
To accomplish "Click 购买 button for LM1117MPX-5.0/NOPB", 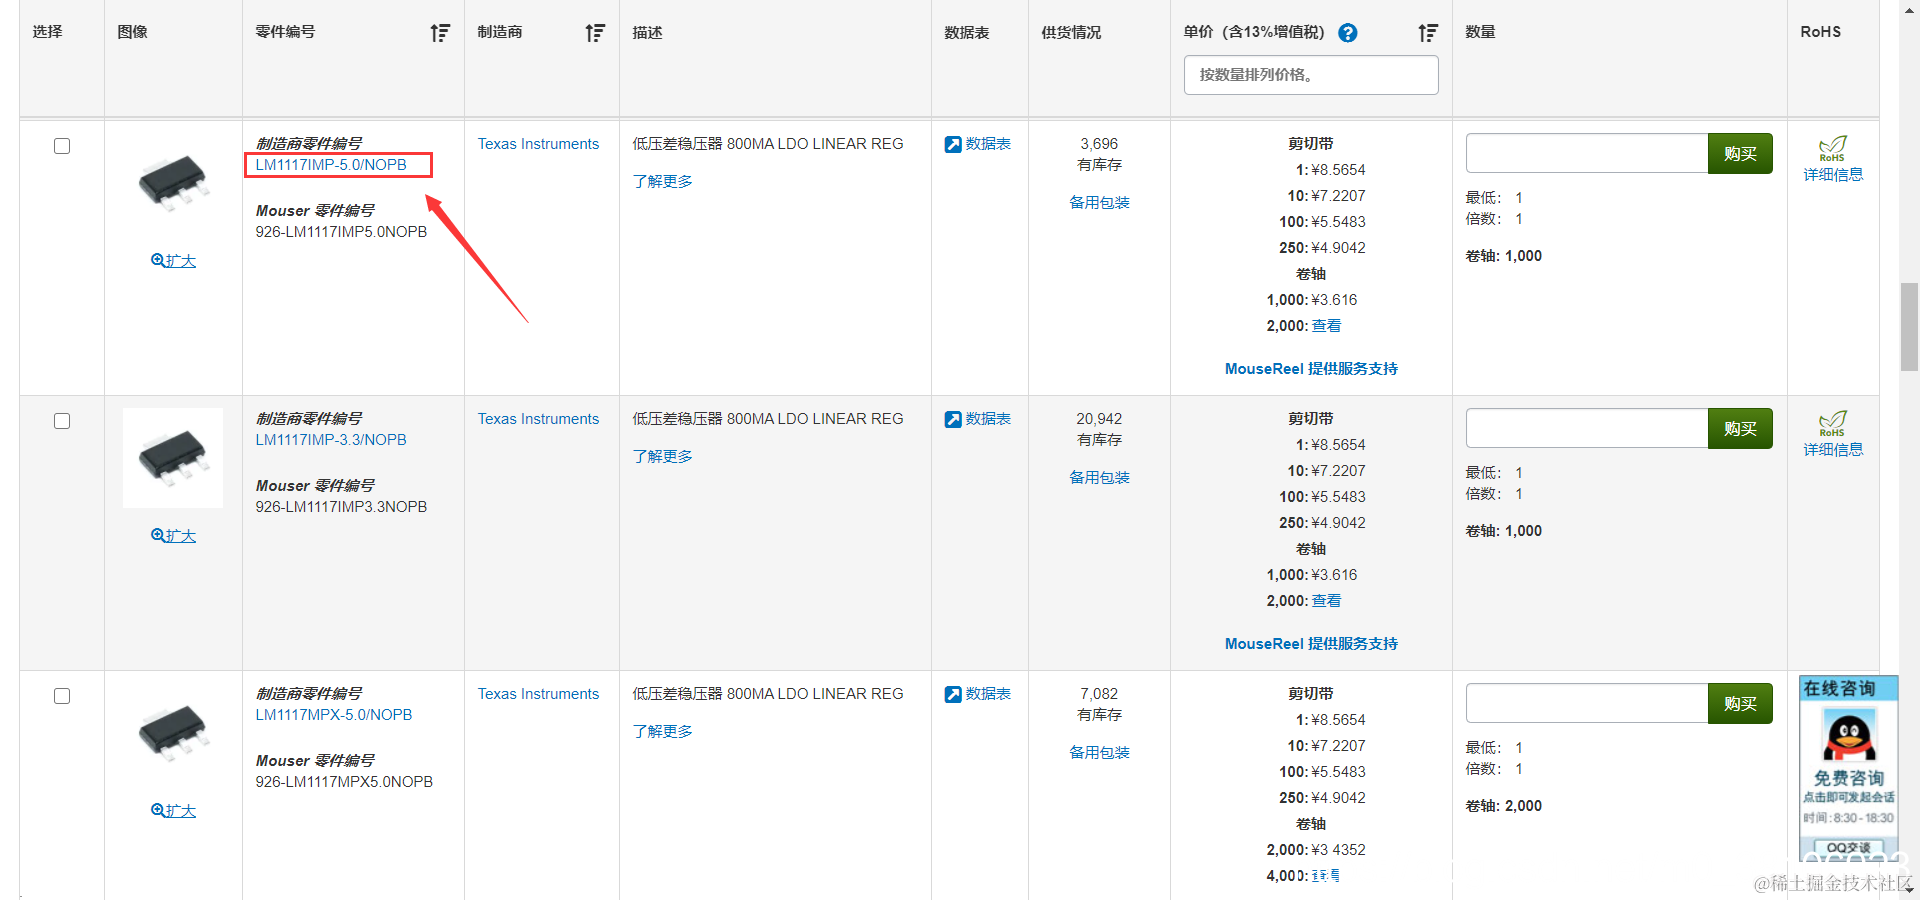I will click(x=1740, y=703).
